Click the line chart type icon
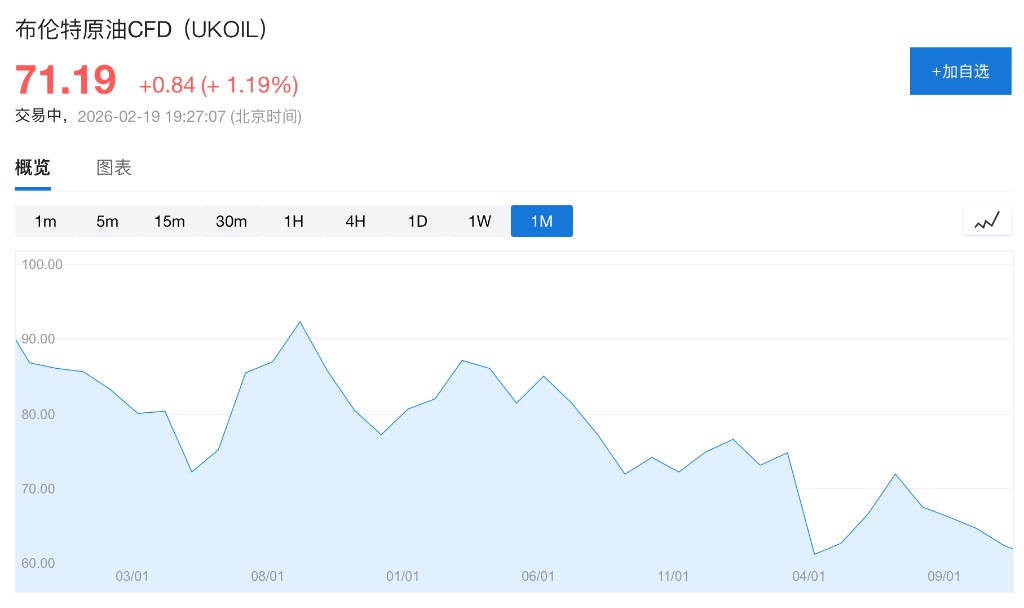This screenshot has width=1024, height=608. [987, 221]
